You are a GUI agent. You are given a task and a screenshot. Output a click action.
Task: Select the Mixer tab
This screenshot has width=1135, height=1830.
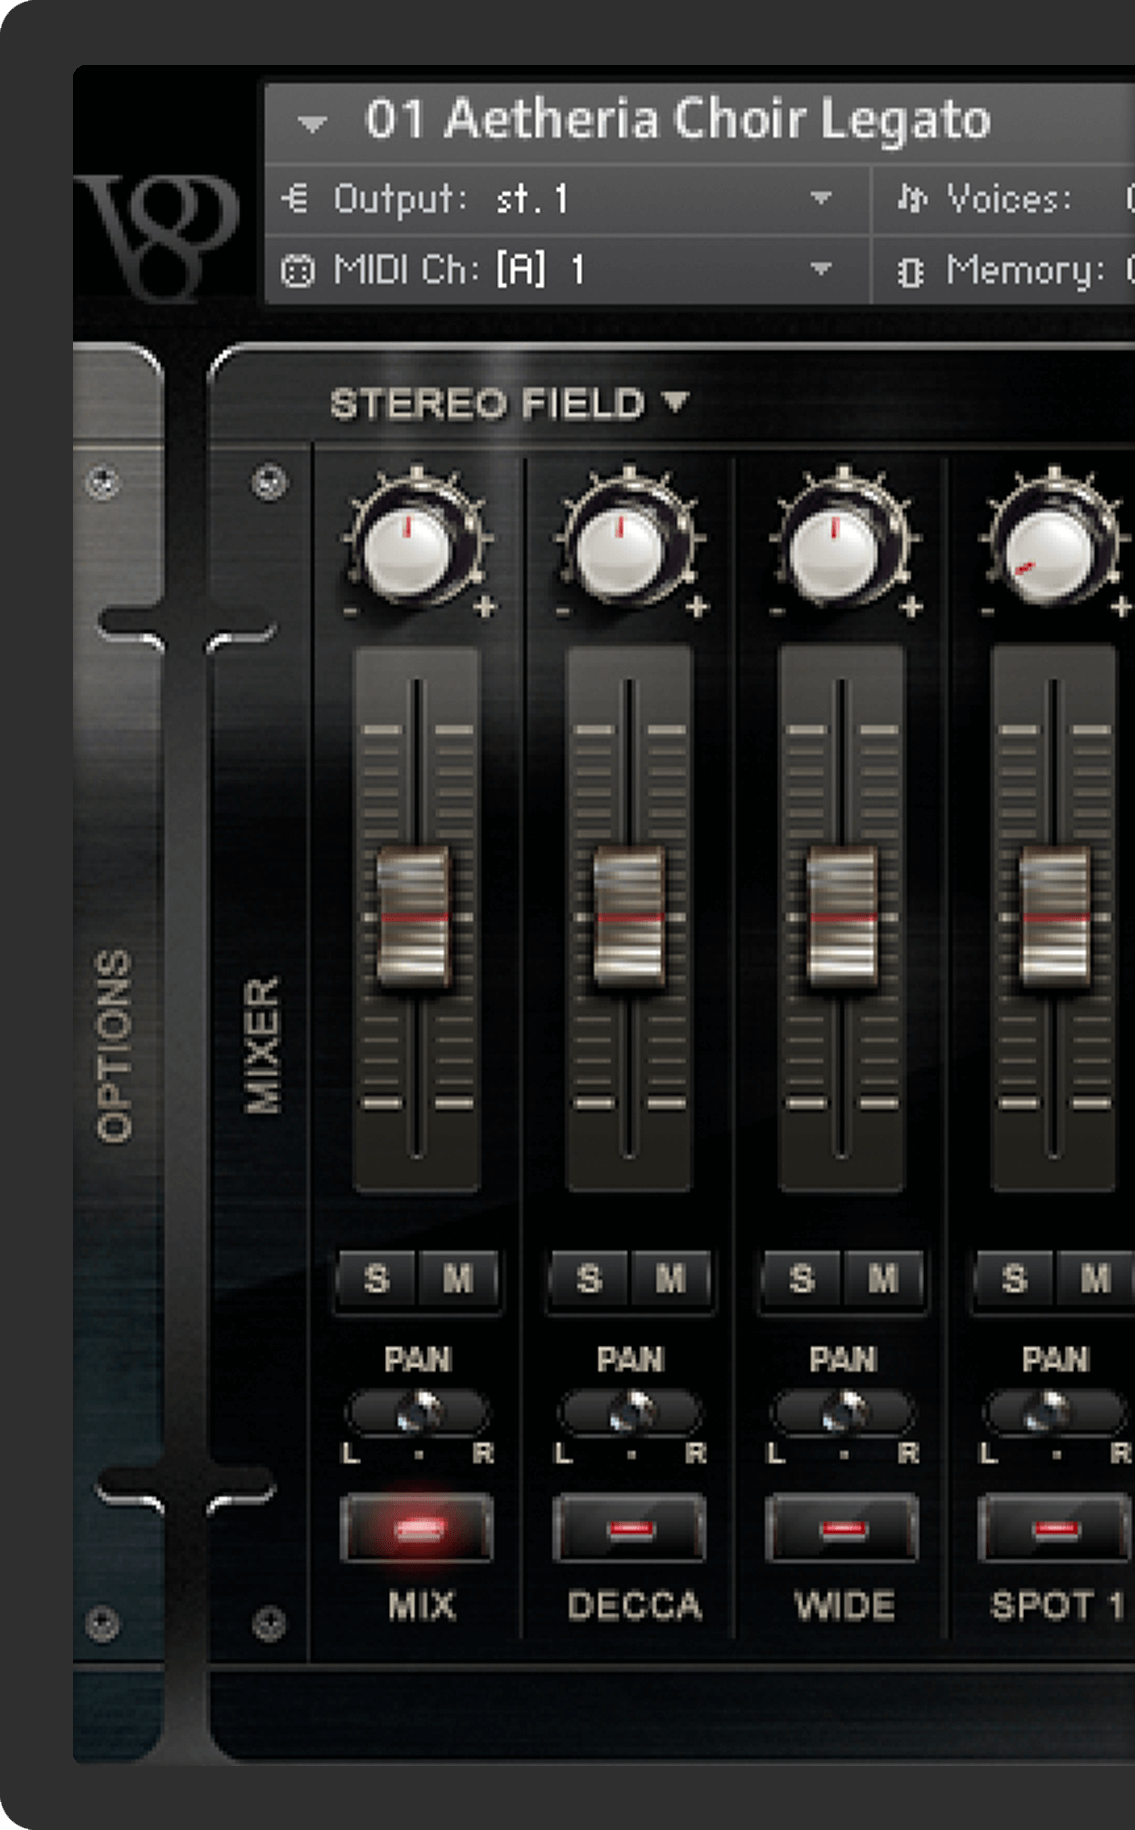click(263, 1045)
